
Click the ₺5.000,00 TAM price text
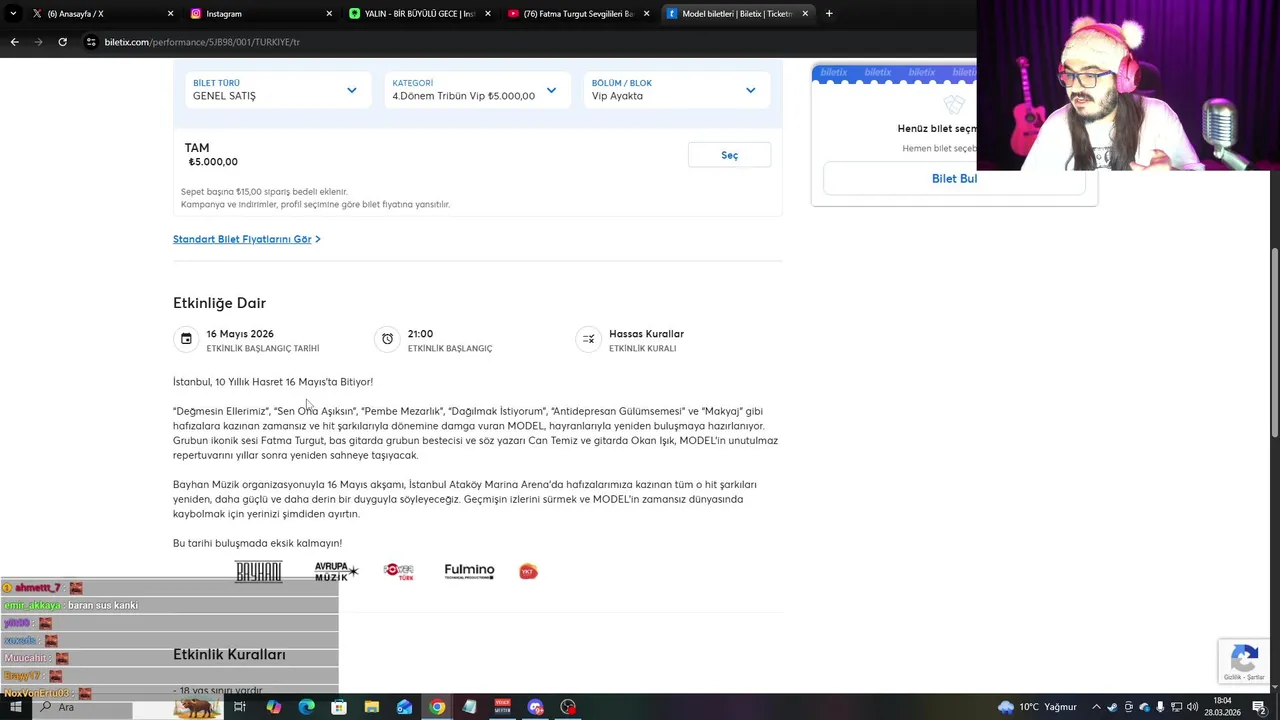[x=213, y=162]
